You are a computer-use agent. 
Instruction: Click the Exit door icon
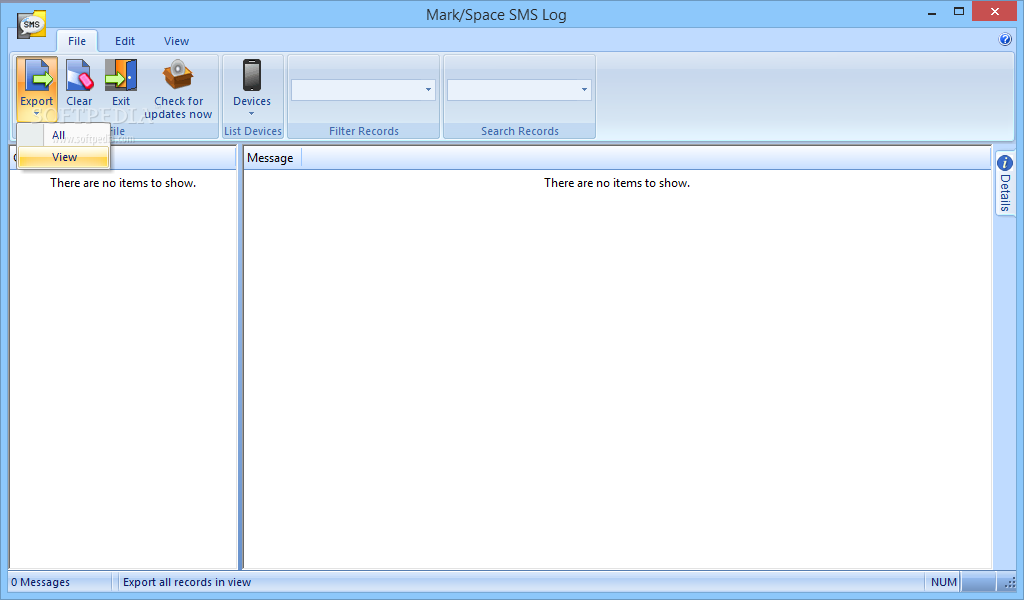click(121, 75)
